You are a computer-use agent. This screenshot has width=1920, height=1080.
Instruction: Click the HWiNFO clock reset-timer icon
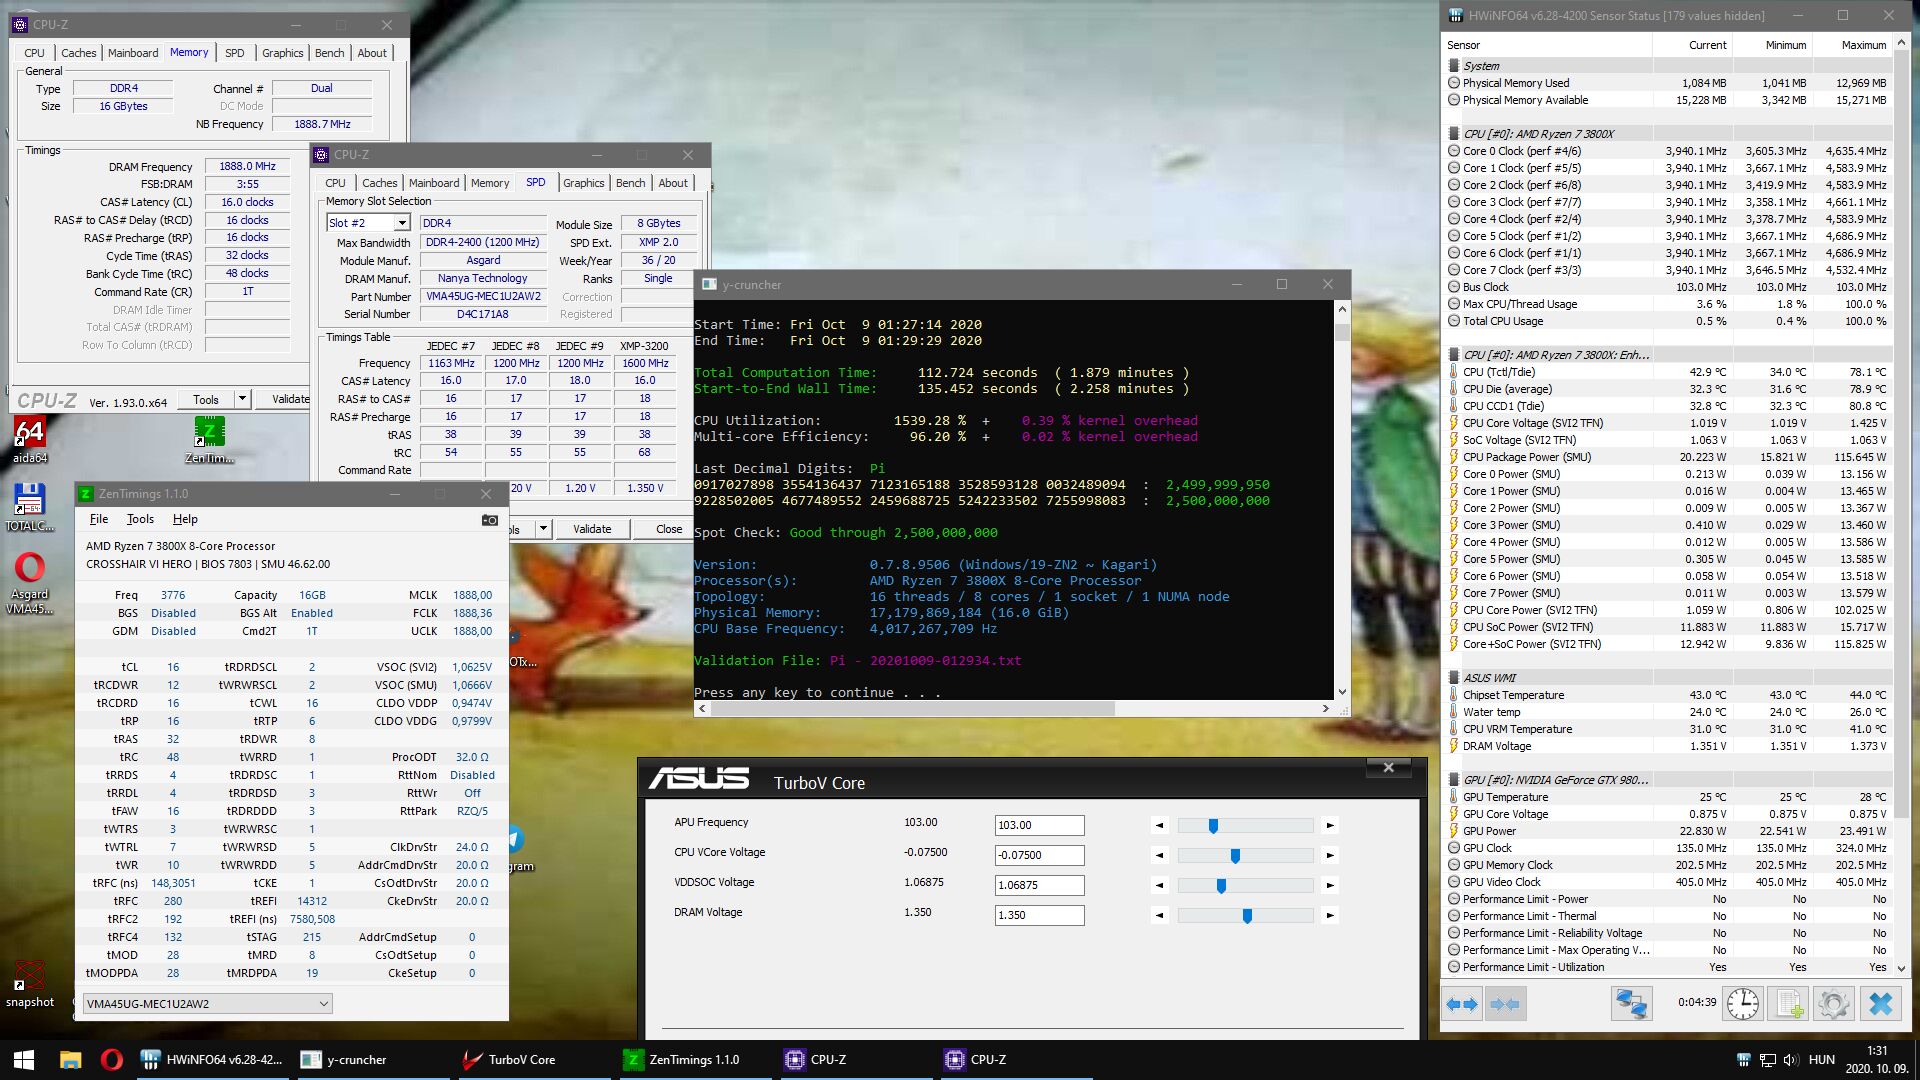[1743, 1003]
